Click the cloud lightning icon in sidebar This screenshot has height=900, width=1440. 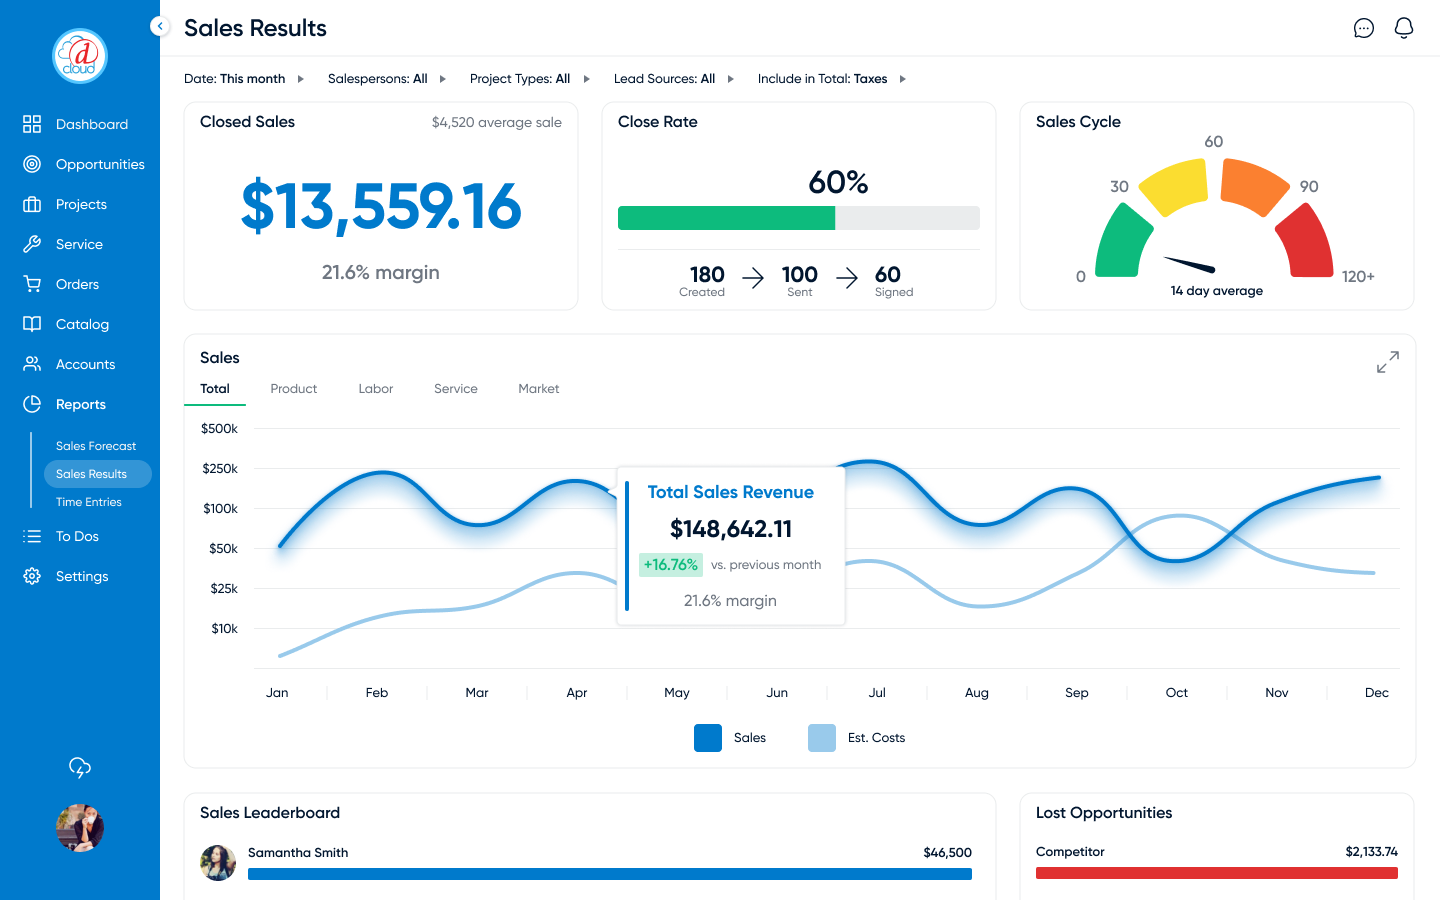(x=80, y=767)
